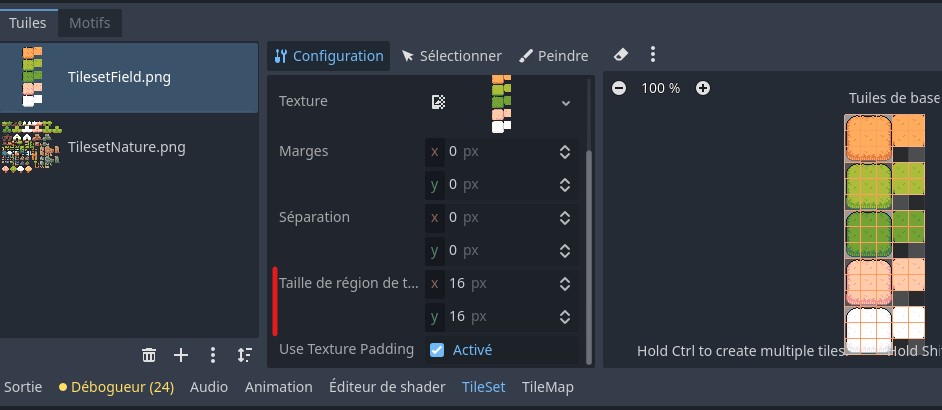The height and width of the screenshot is (410, 942).
Task: Open the sources list options menu
Action: point(213,355)
